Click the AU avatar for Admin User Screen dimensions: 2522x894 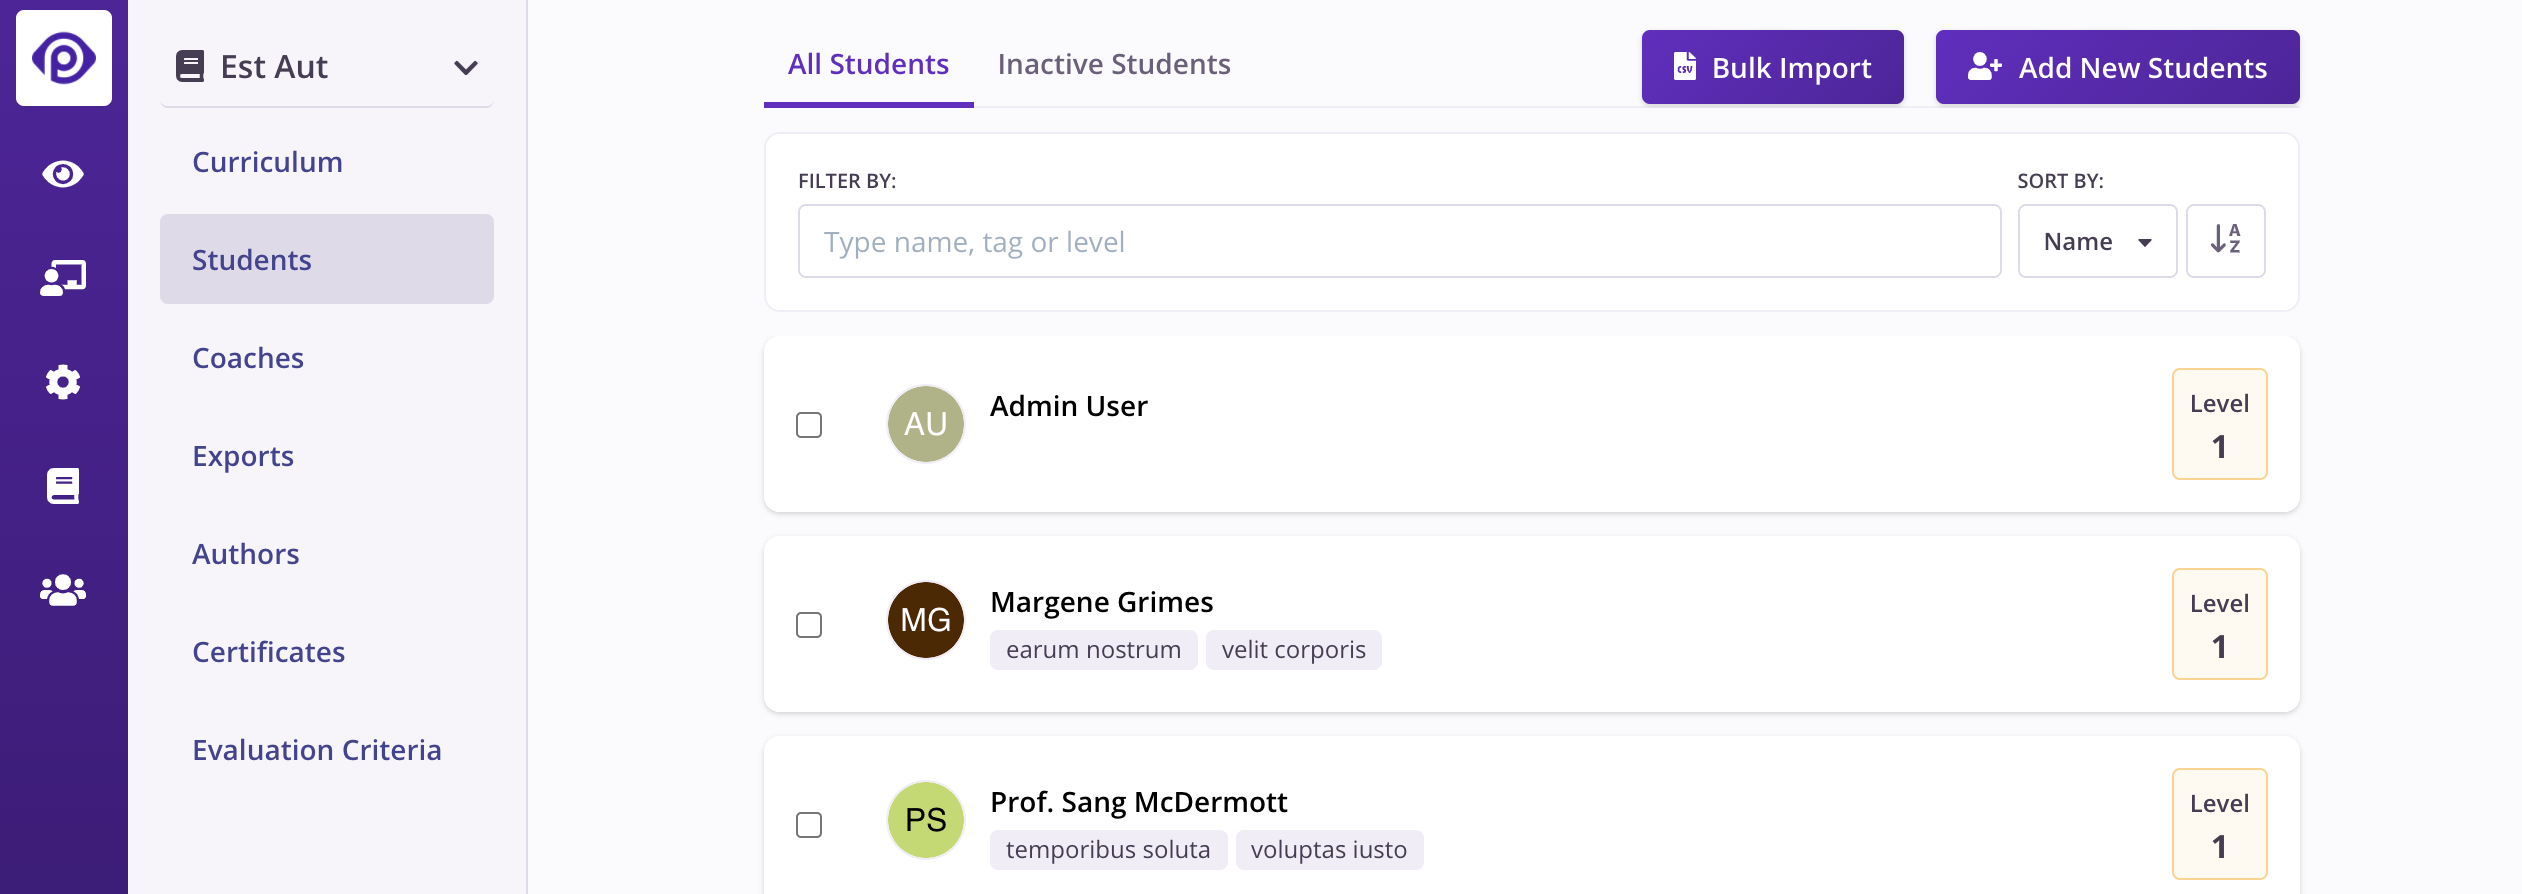(x=925, y=424)
